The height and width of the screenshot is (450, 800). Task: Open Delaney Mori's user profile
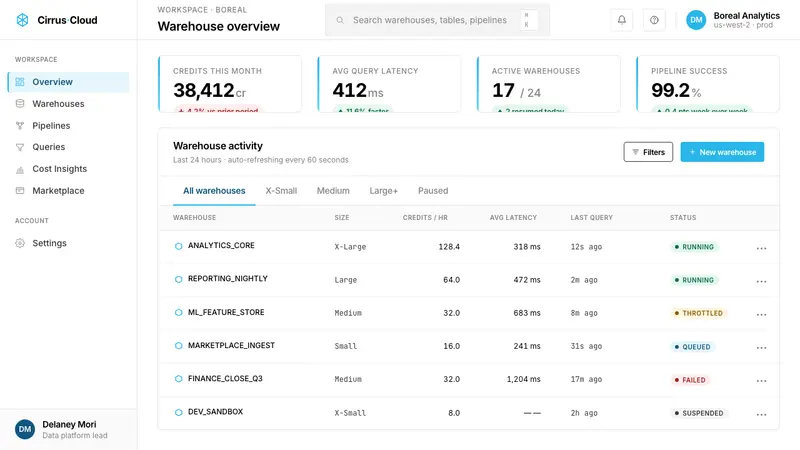tap(68, 430)
